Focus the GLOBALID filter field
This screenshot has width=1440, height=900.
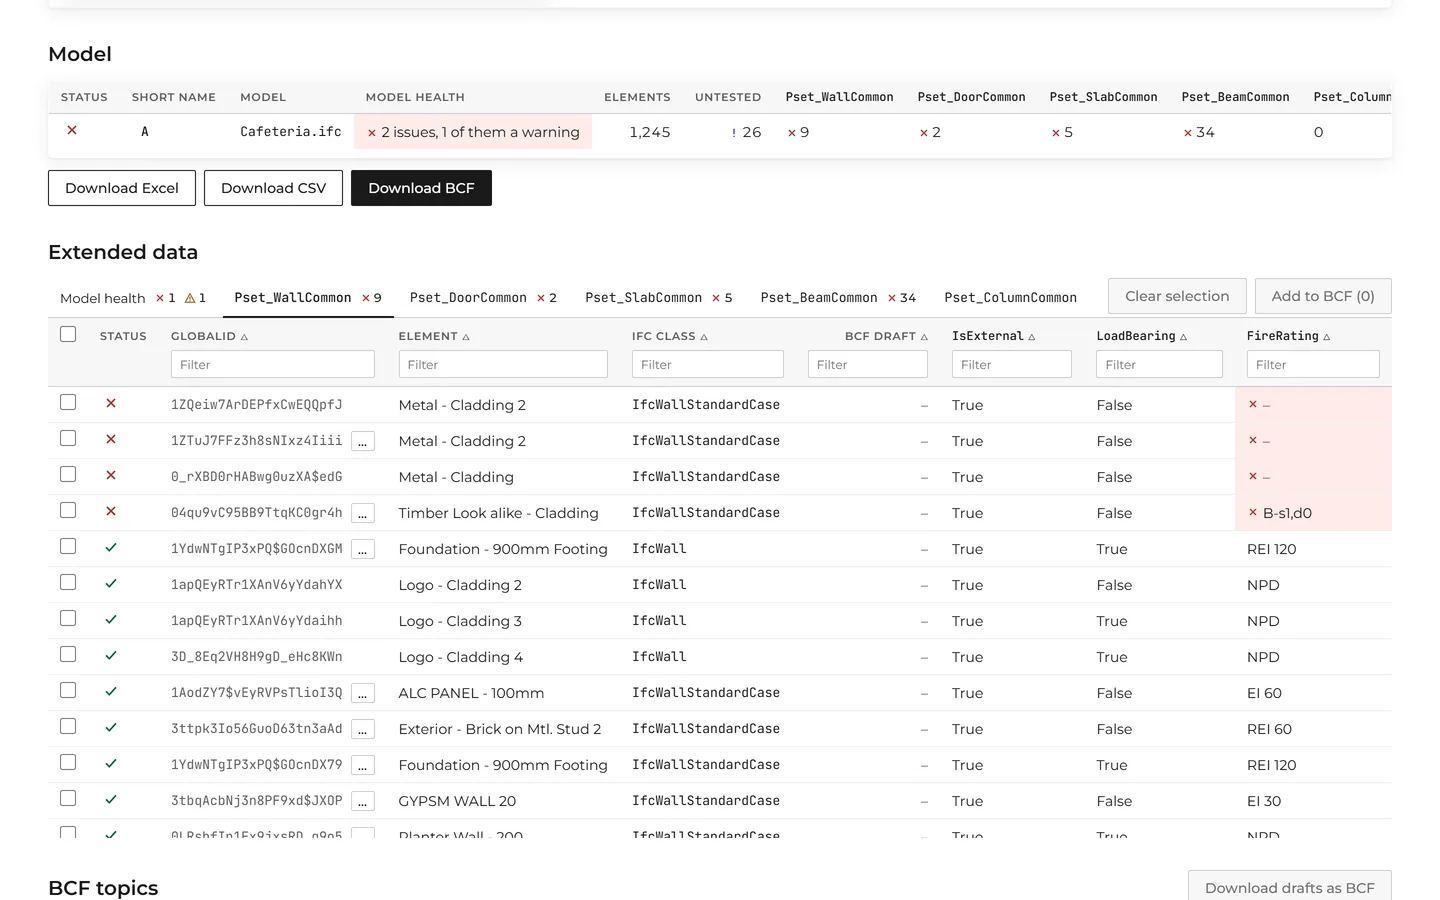point(273,364)
